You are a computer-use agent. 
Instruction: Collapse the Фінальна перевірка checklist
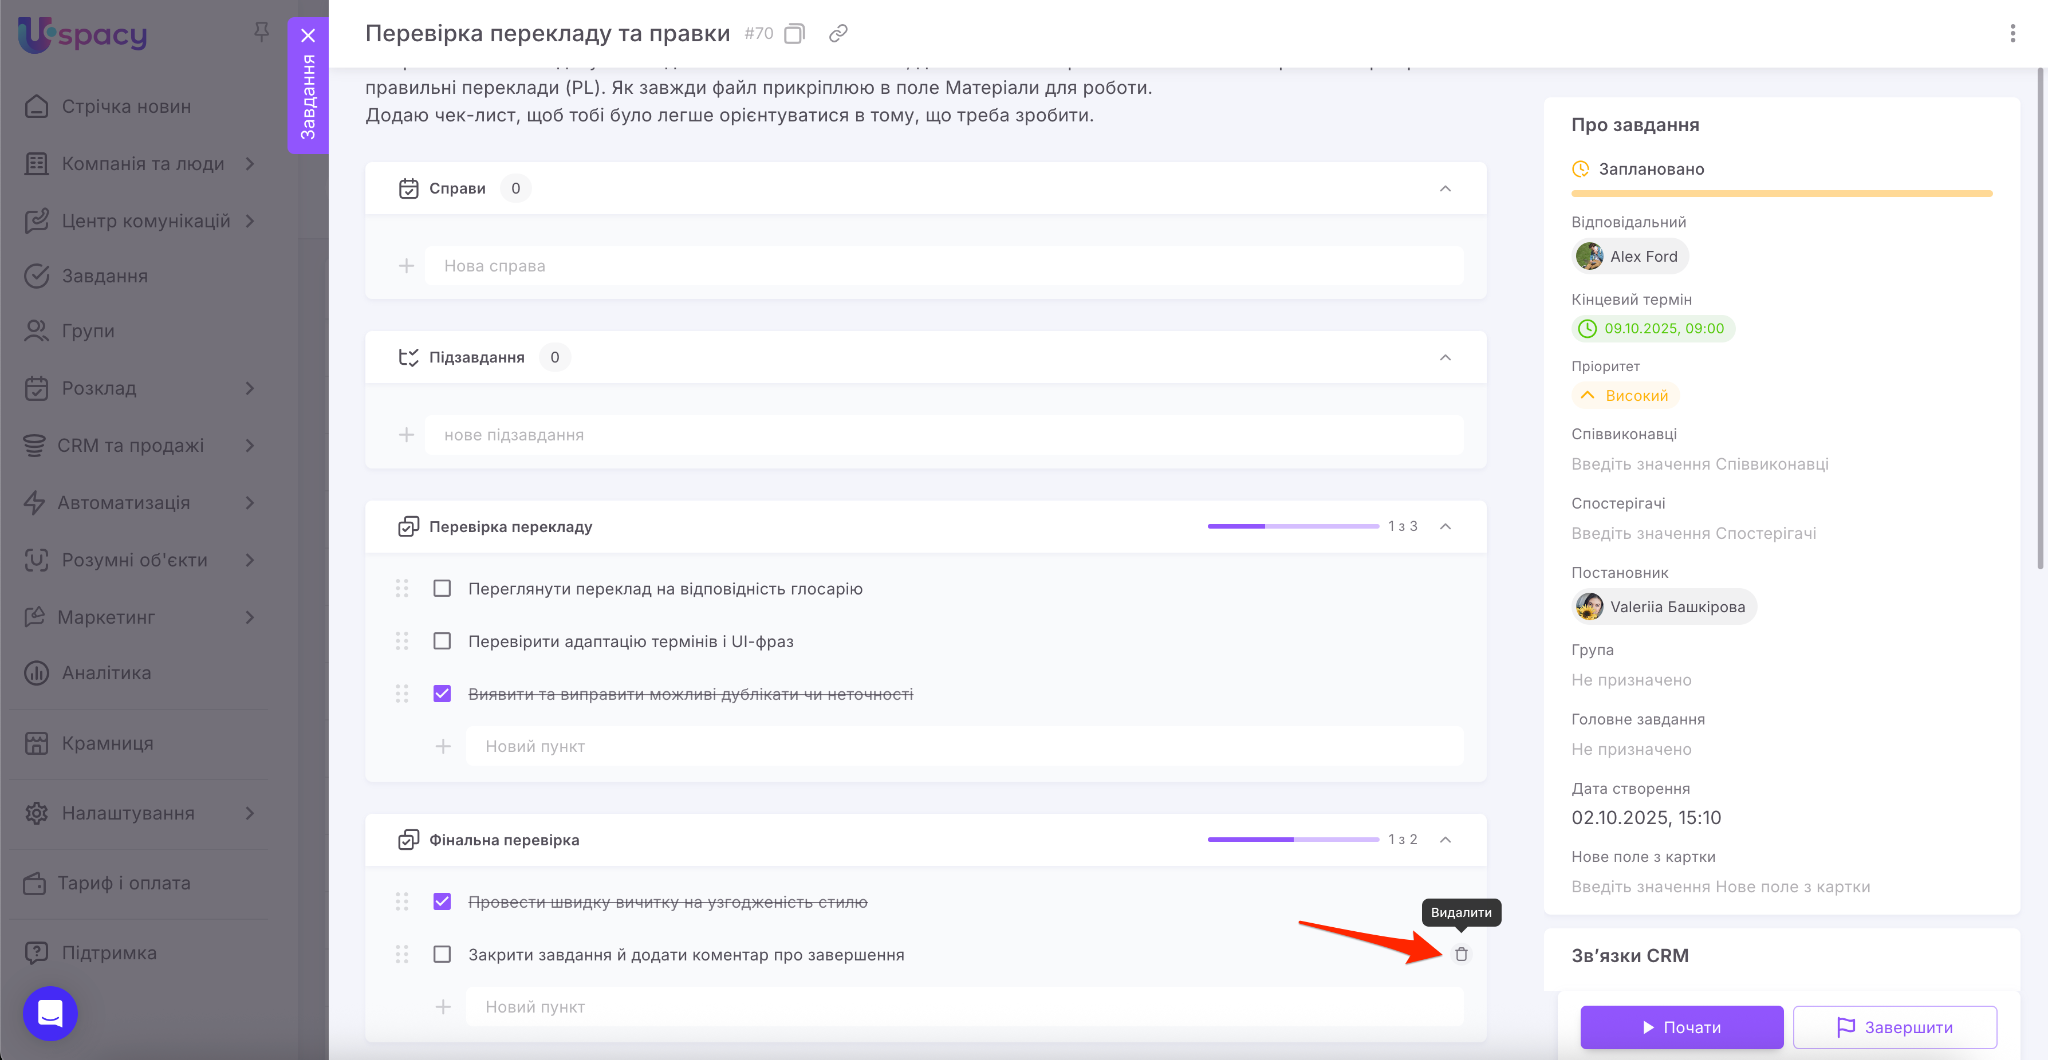(1445, 840)
